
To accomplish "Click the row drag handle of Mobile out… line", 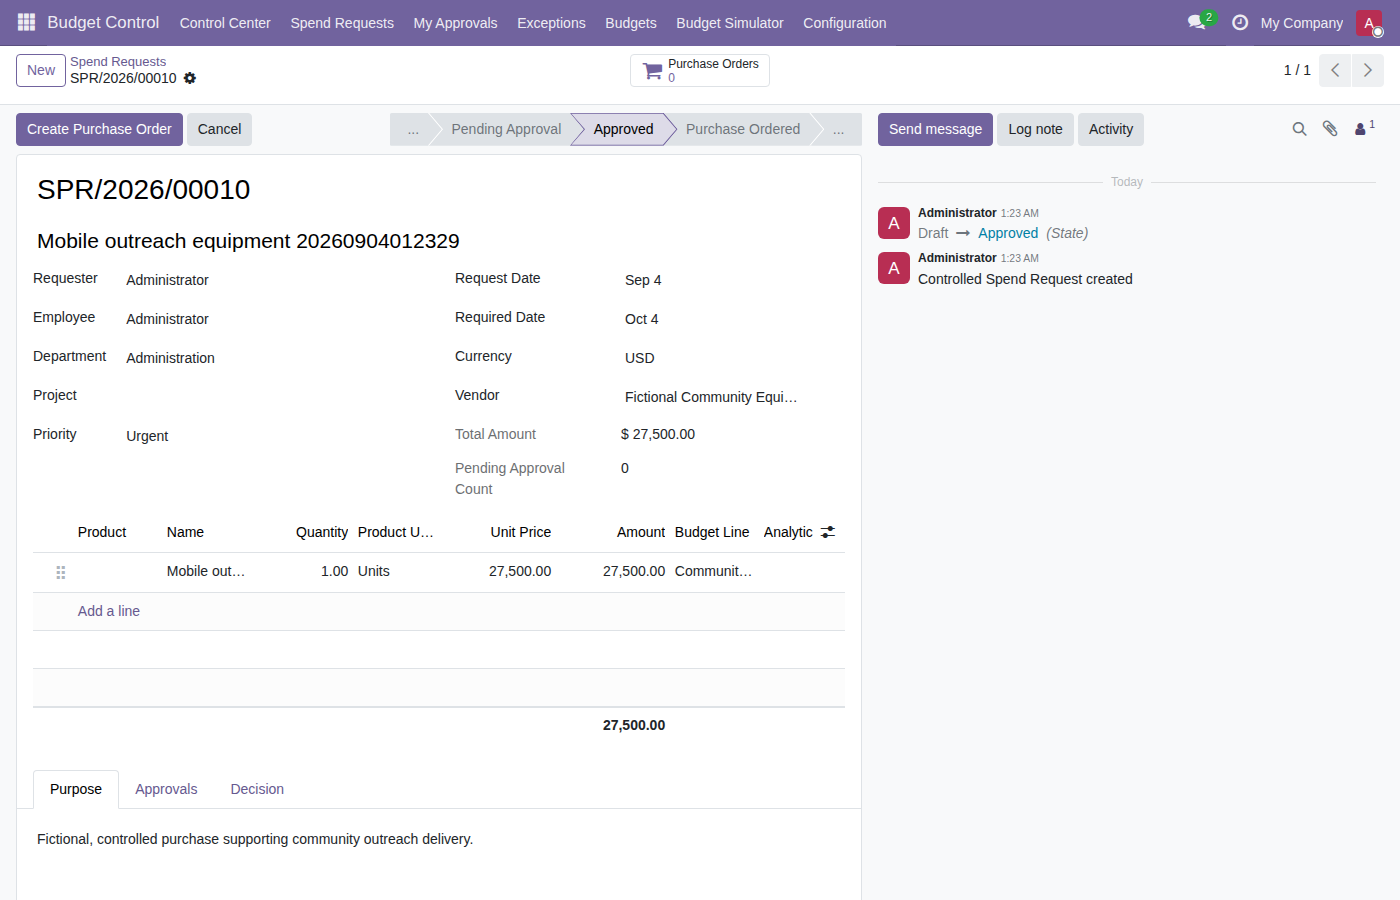I will tap(61, 572).
